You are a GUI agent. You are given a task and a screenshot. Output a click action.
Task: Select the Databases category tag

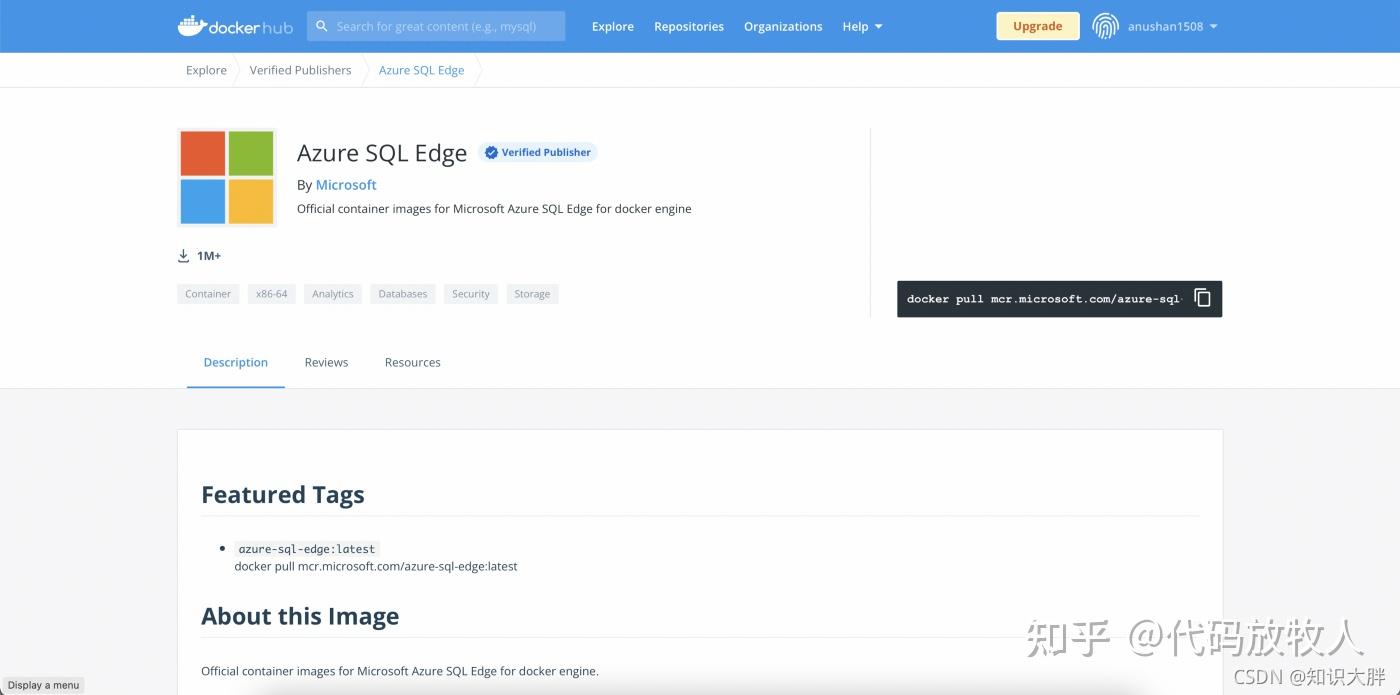pyautogui.click(x=402, y=293)
